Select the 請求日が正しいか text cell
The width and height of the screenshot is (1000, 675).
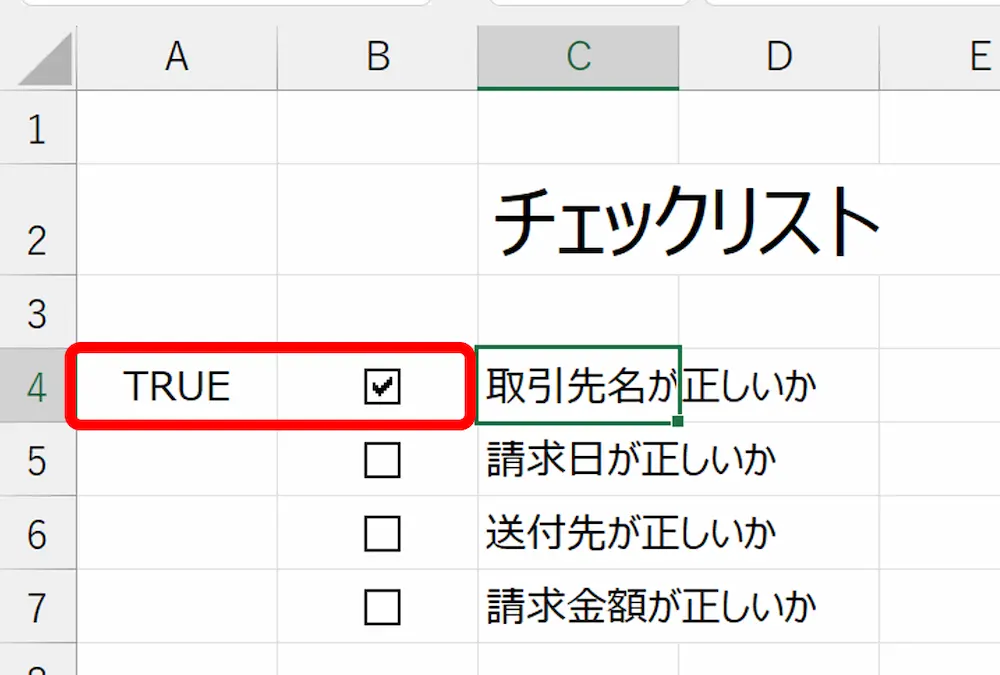point(578,460)
